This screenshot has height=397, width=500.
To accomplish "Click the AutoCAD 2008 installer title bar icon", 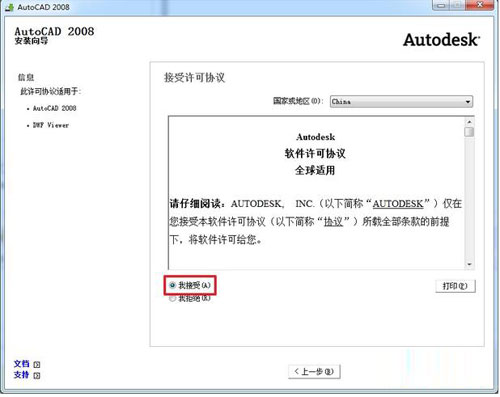I will pos(9,7).
